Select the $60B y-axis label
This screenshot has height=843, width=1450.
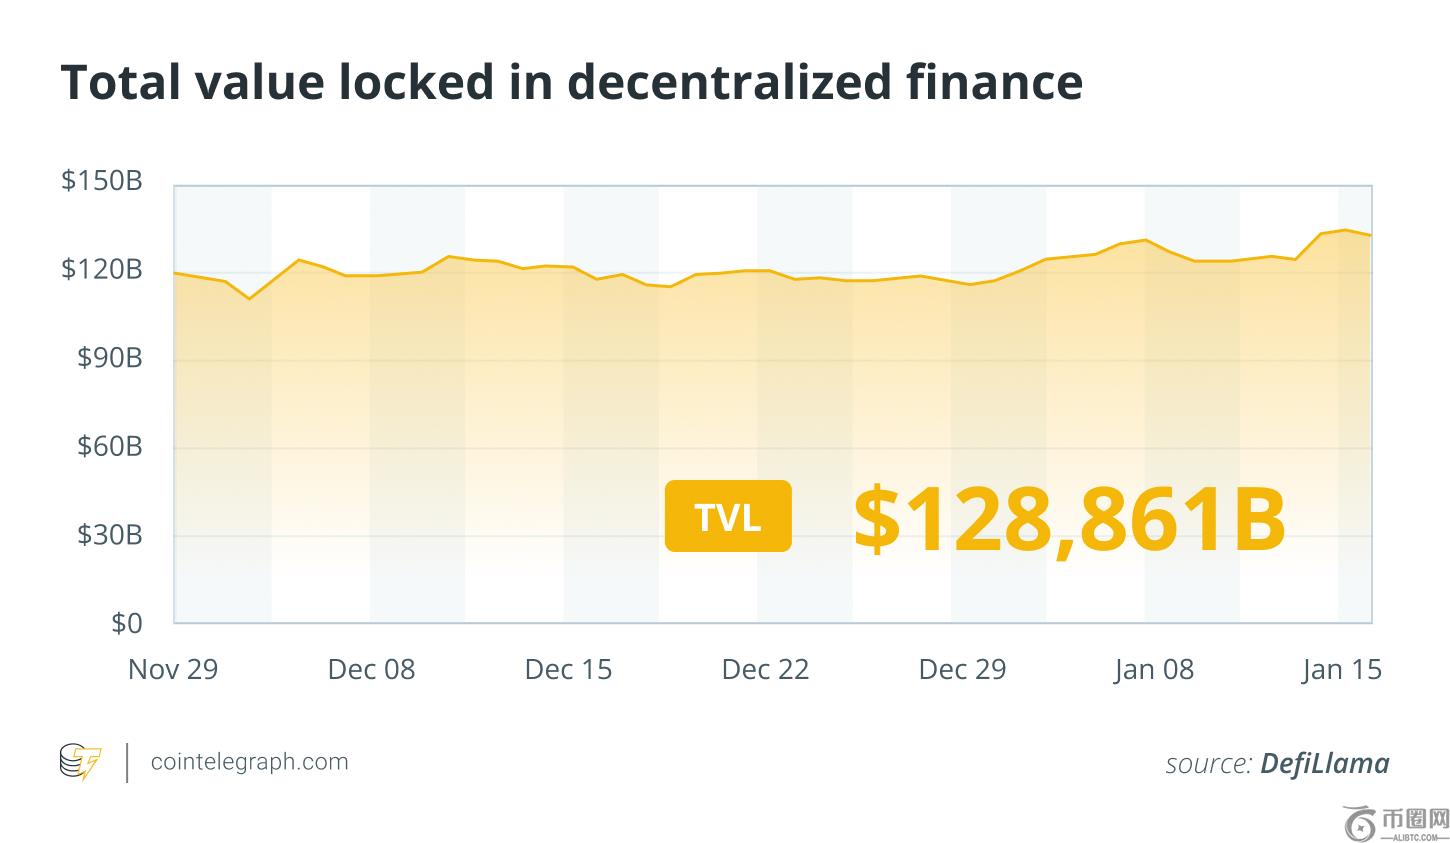[x=110, y=446]
